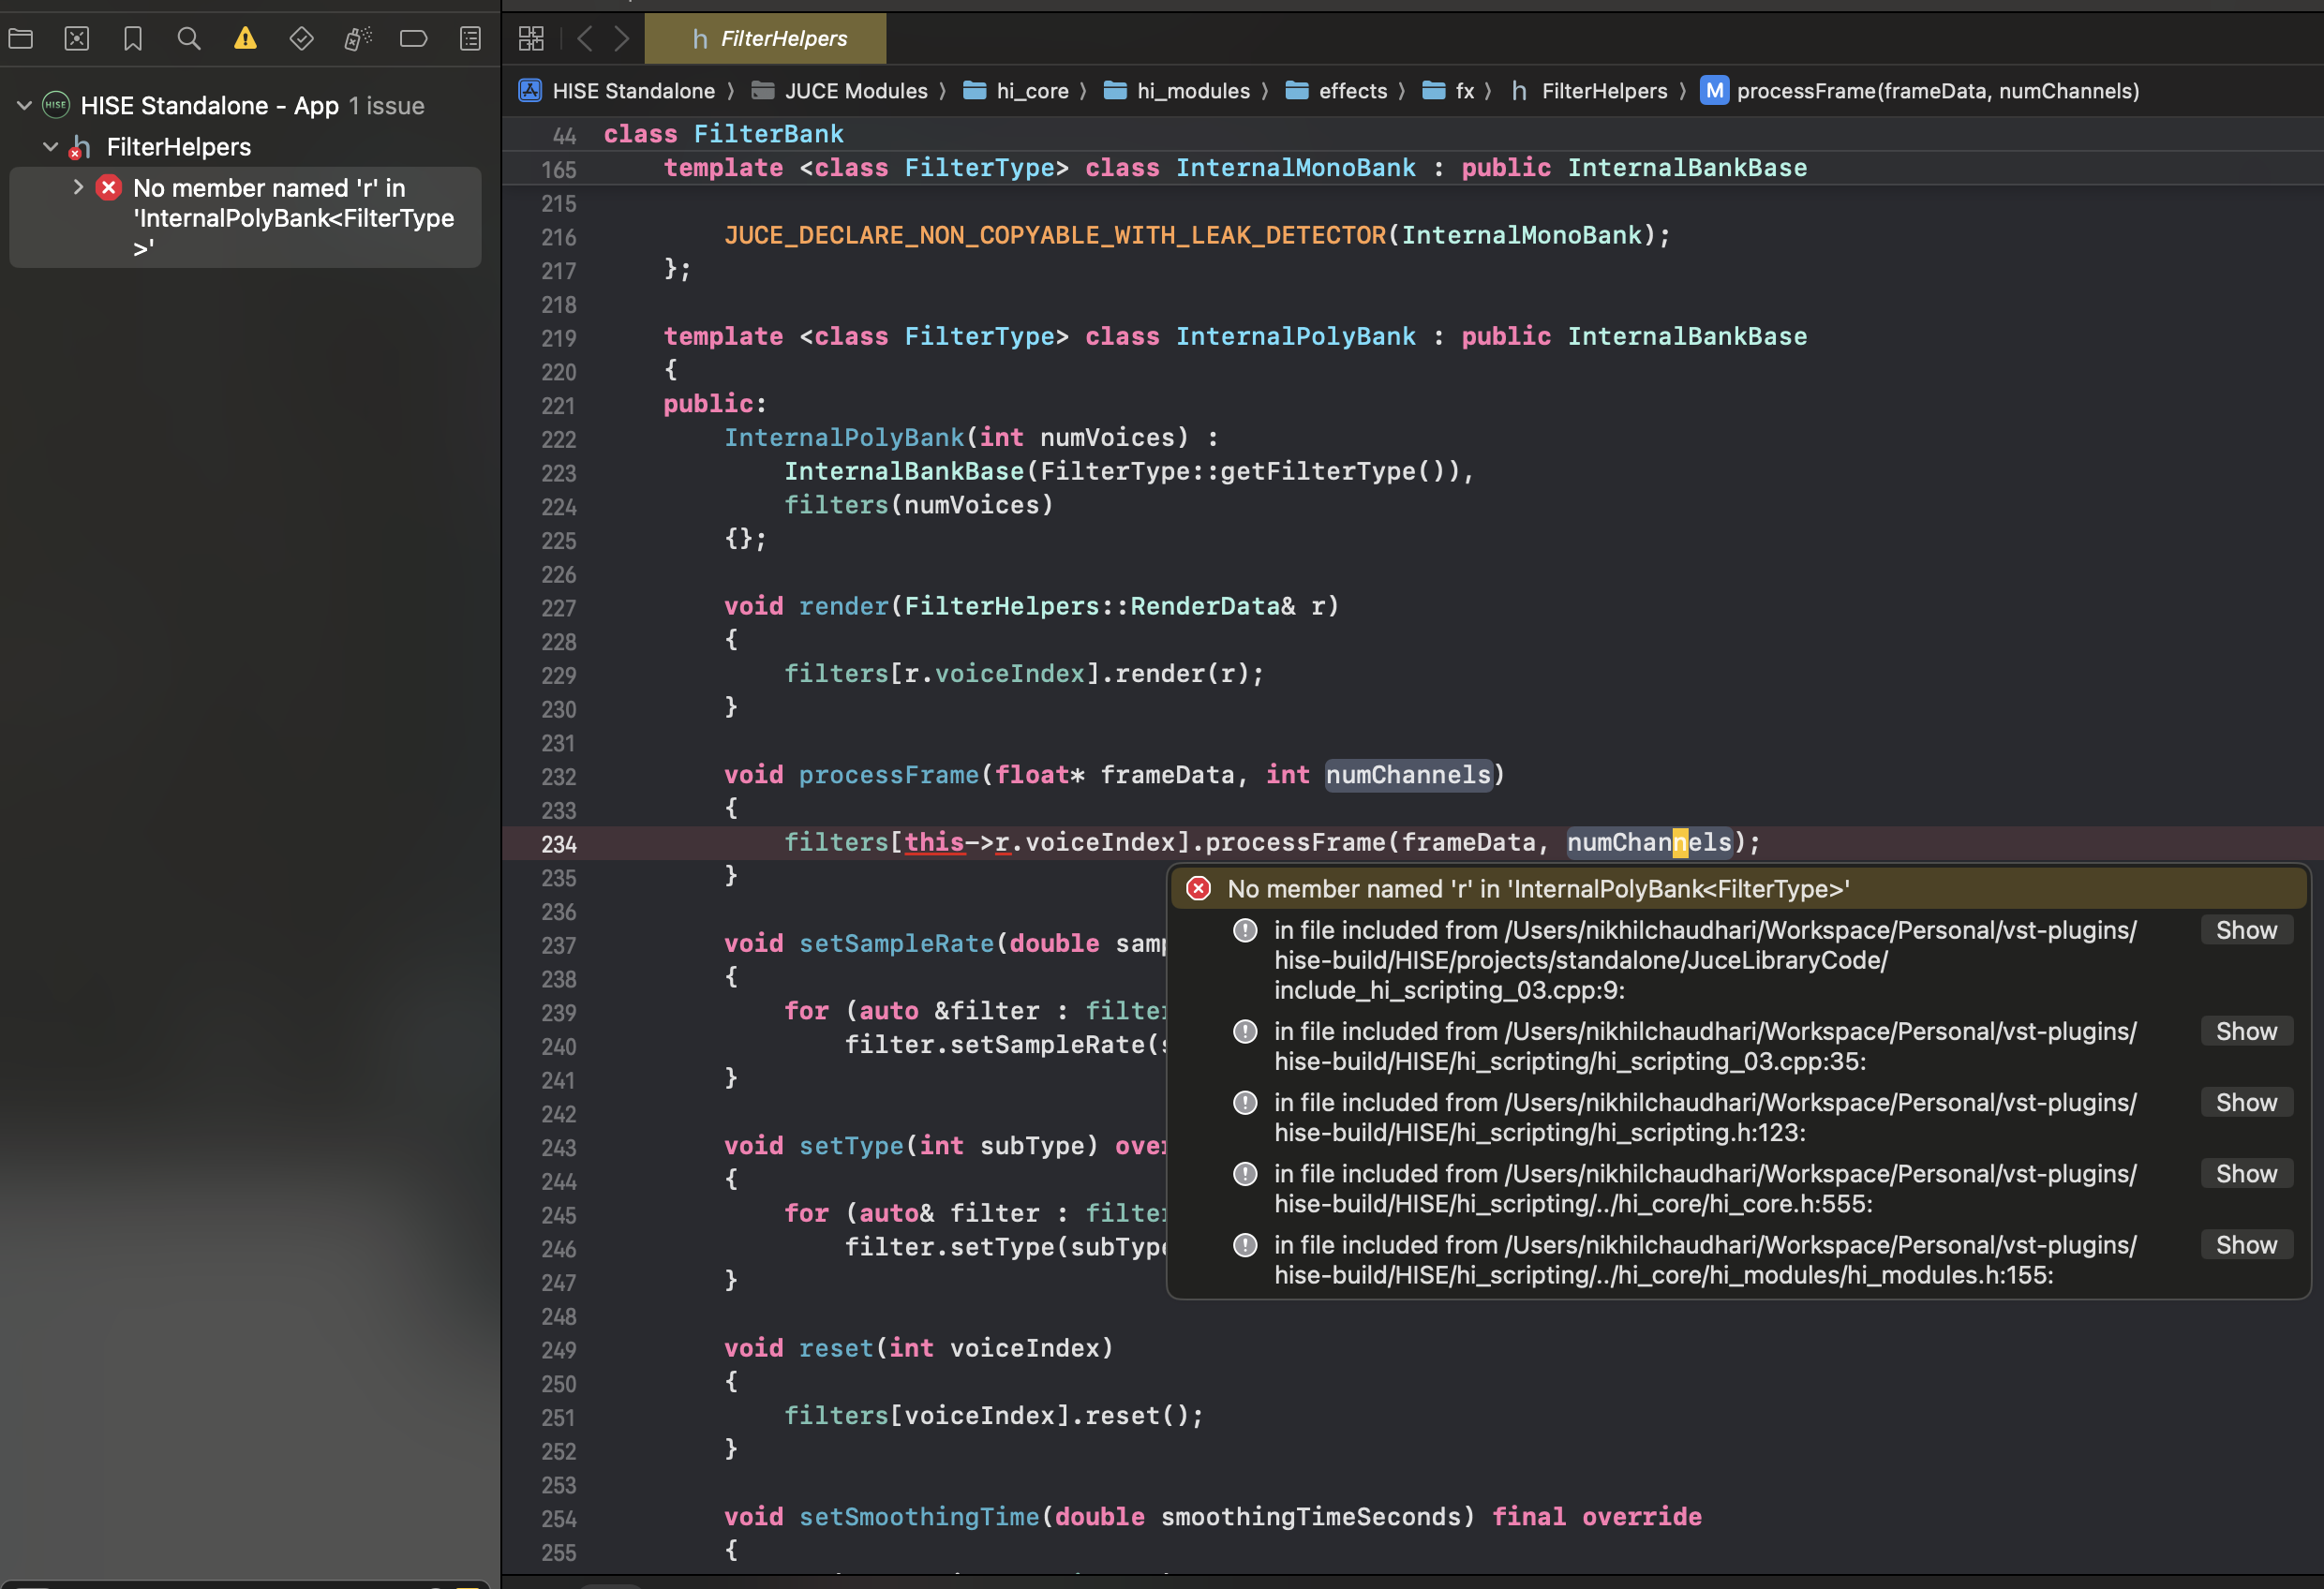The image size is (2324, 1589).
Task: Click line number 234 in the gutter
Action: 559,844
